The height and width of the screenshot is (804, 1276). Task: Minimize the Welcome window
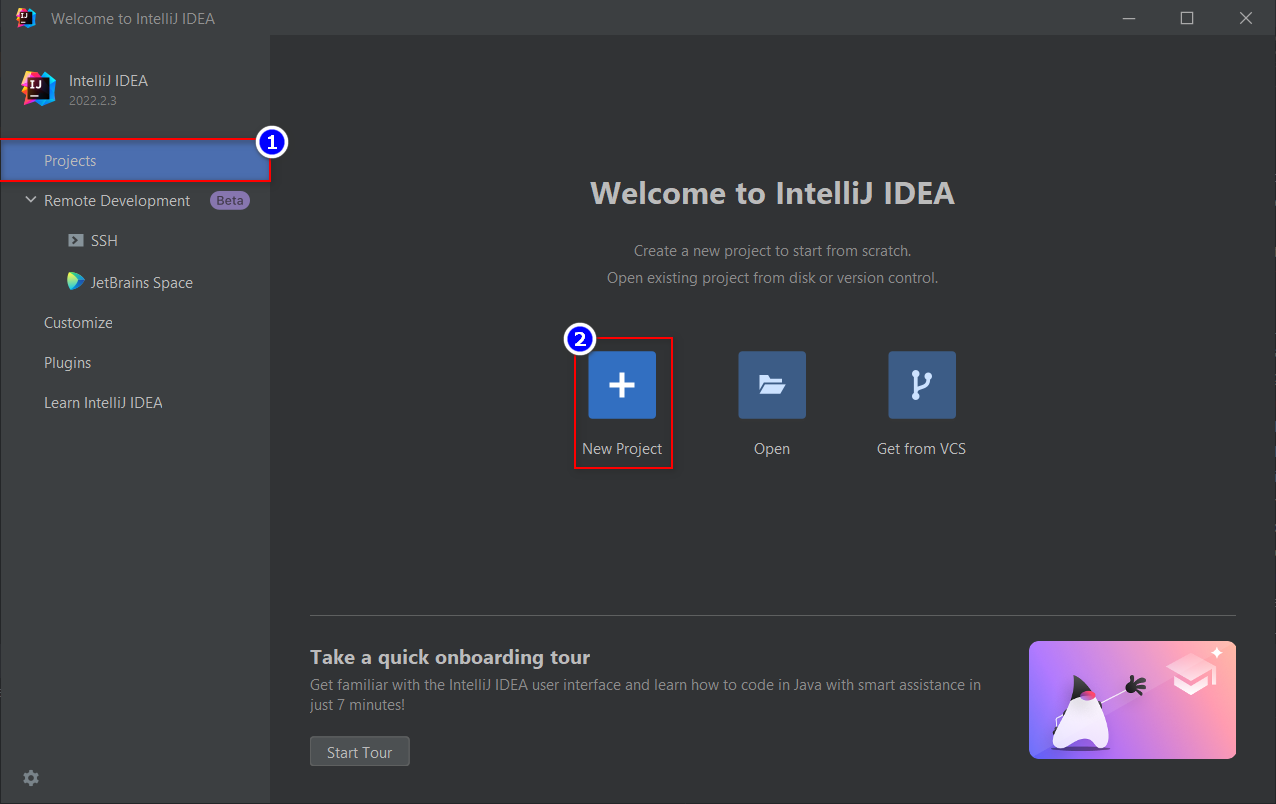tap(1128, 18)
